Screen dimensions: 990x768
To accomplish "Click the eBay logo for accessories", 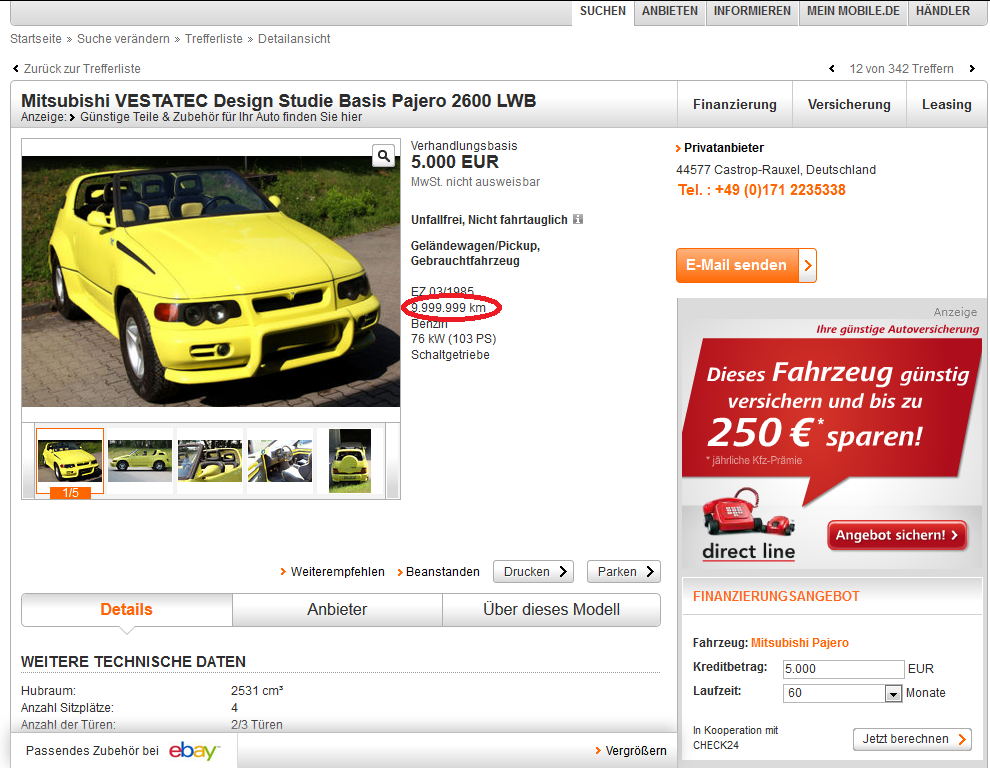I will (x=194, y=751).
